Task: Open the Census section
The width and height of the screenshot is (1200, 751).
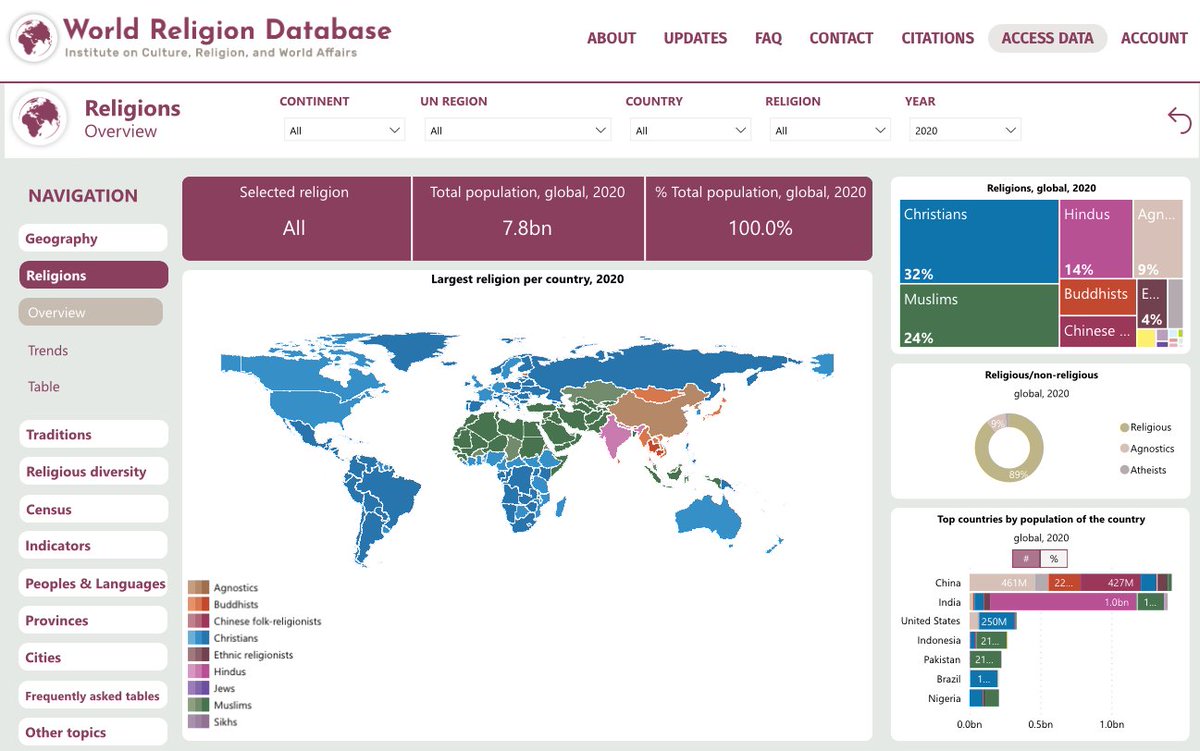Action: tap(93, 509)
